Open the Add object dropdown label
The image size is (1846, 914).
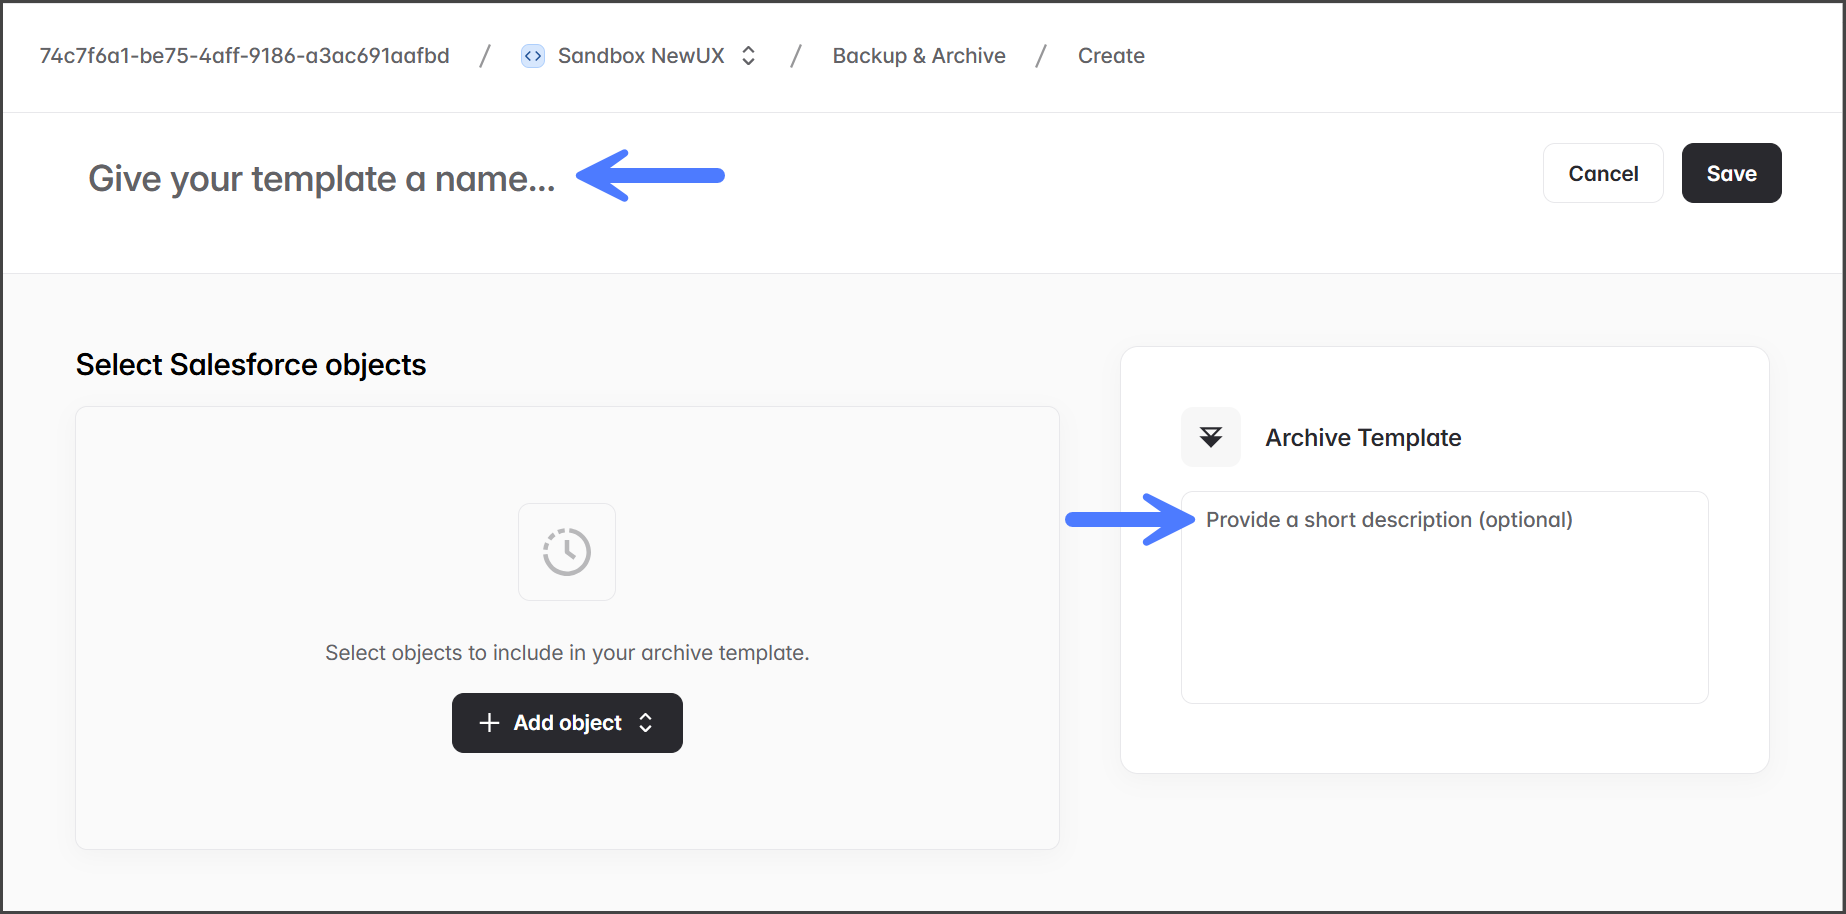point(567,723)
